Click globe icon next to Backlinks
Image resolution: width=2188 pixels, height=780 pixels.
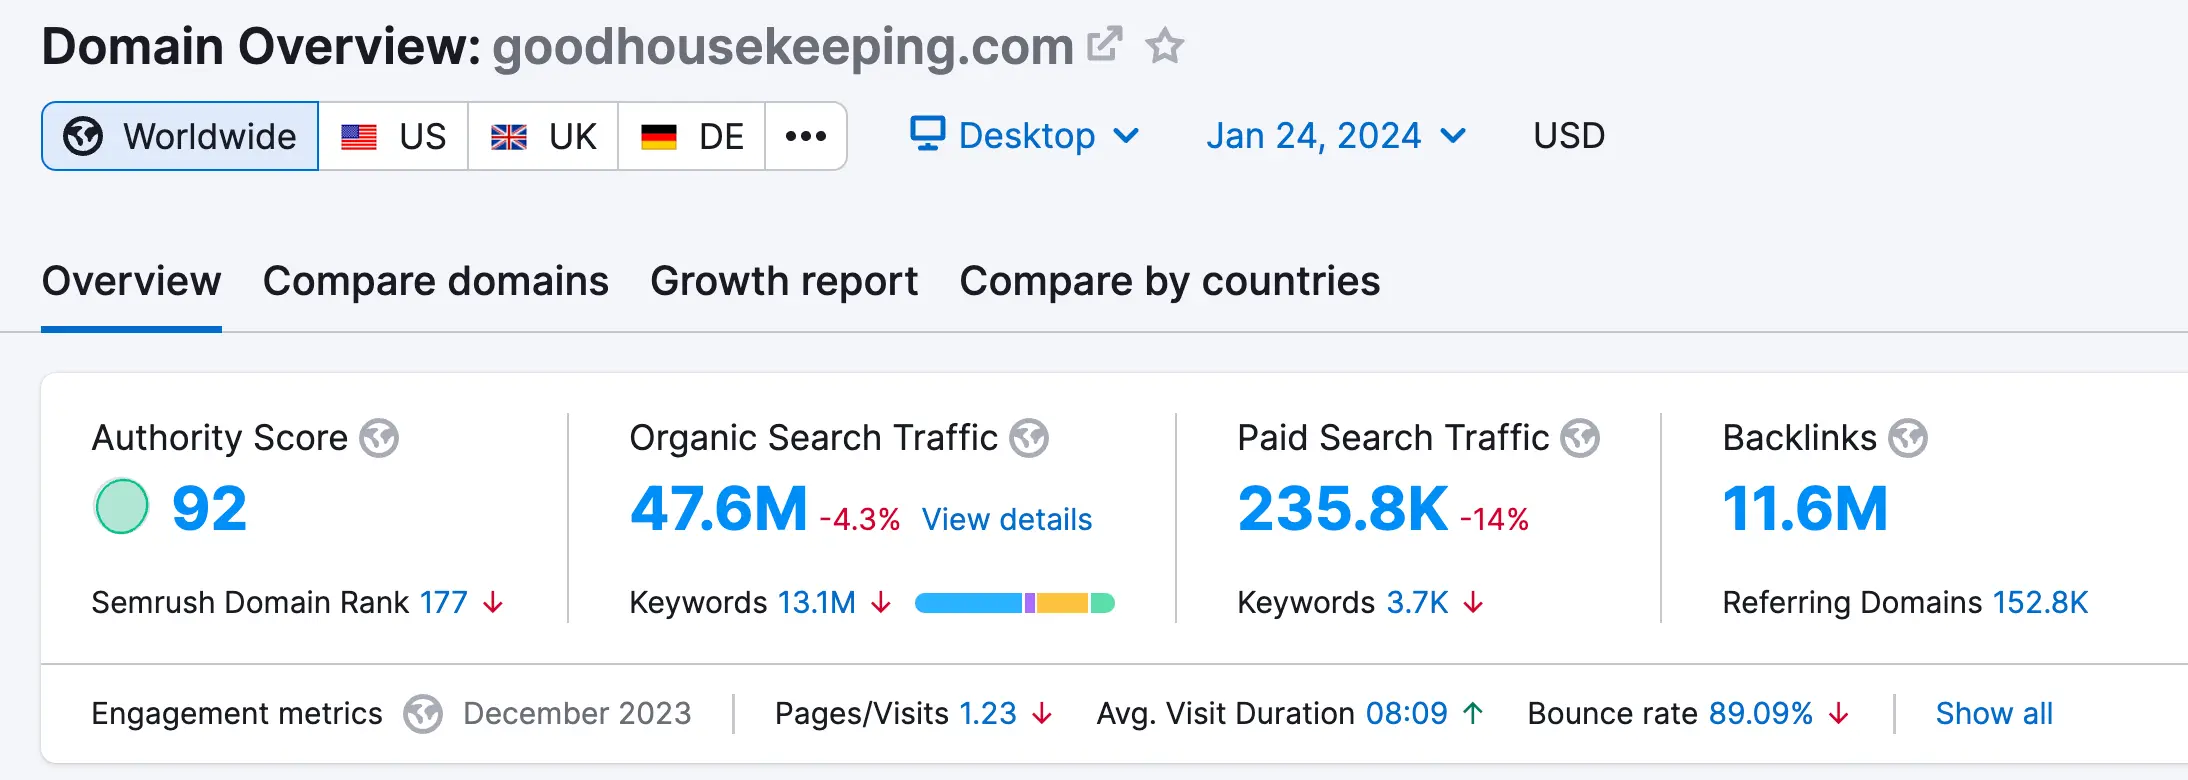[x=1908, y=438]
